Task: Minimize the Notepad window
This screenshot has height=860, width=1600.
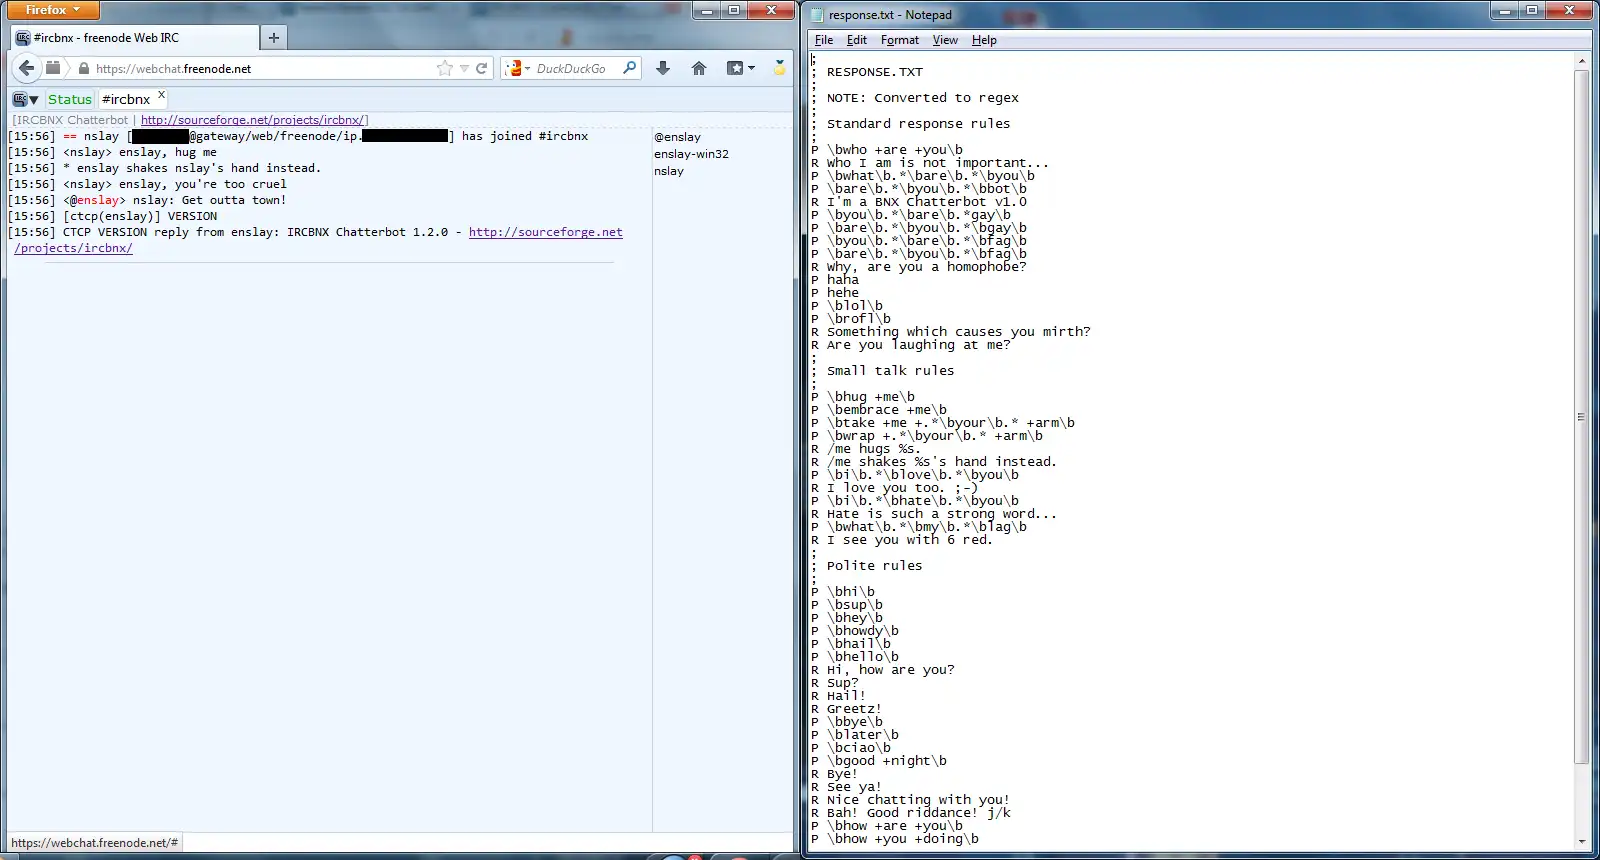Action: click(x=1505, y=10)
